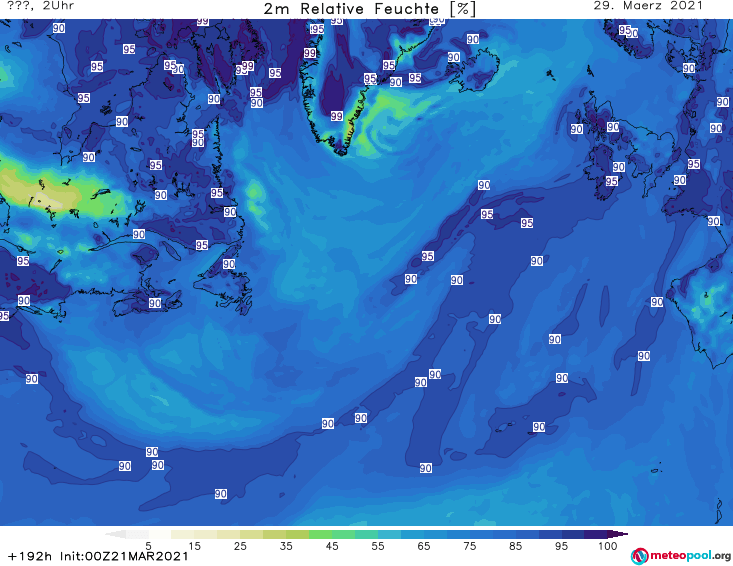Click the '55' label on the color scale
The width and height of the screenshot is (733, 566).
[378, 546]
